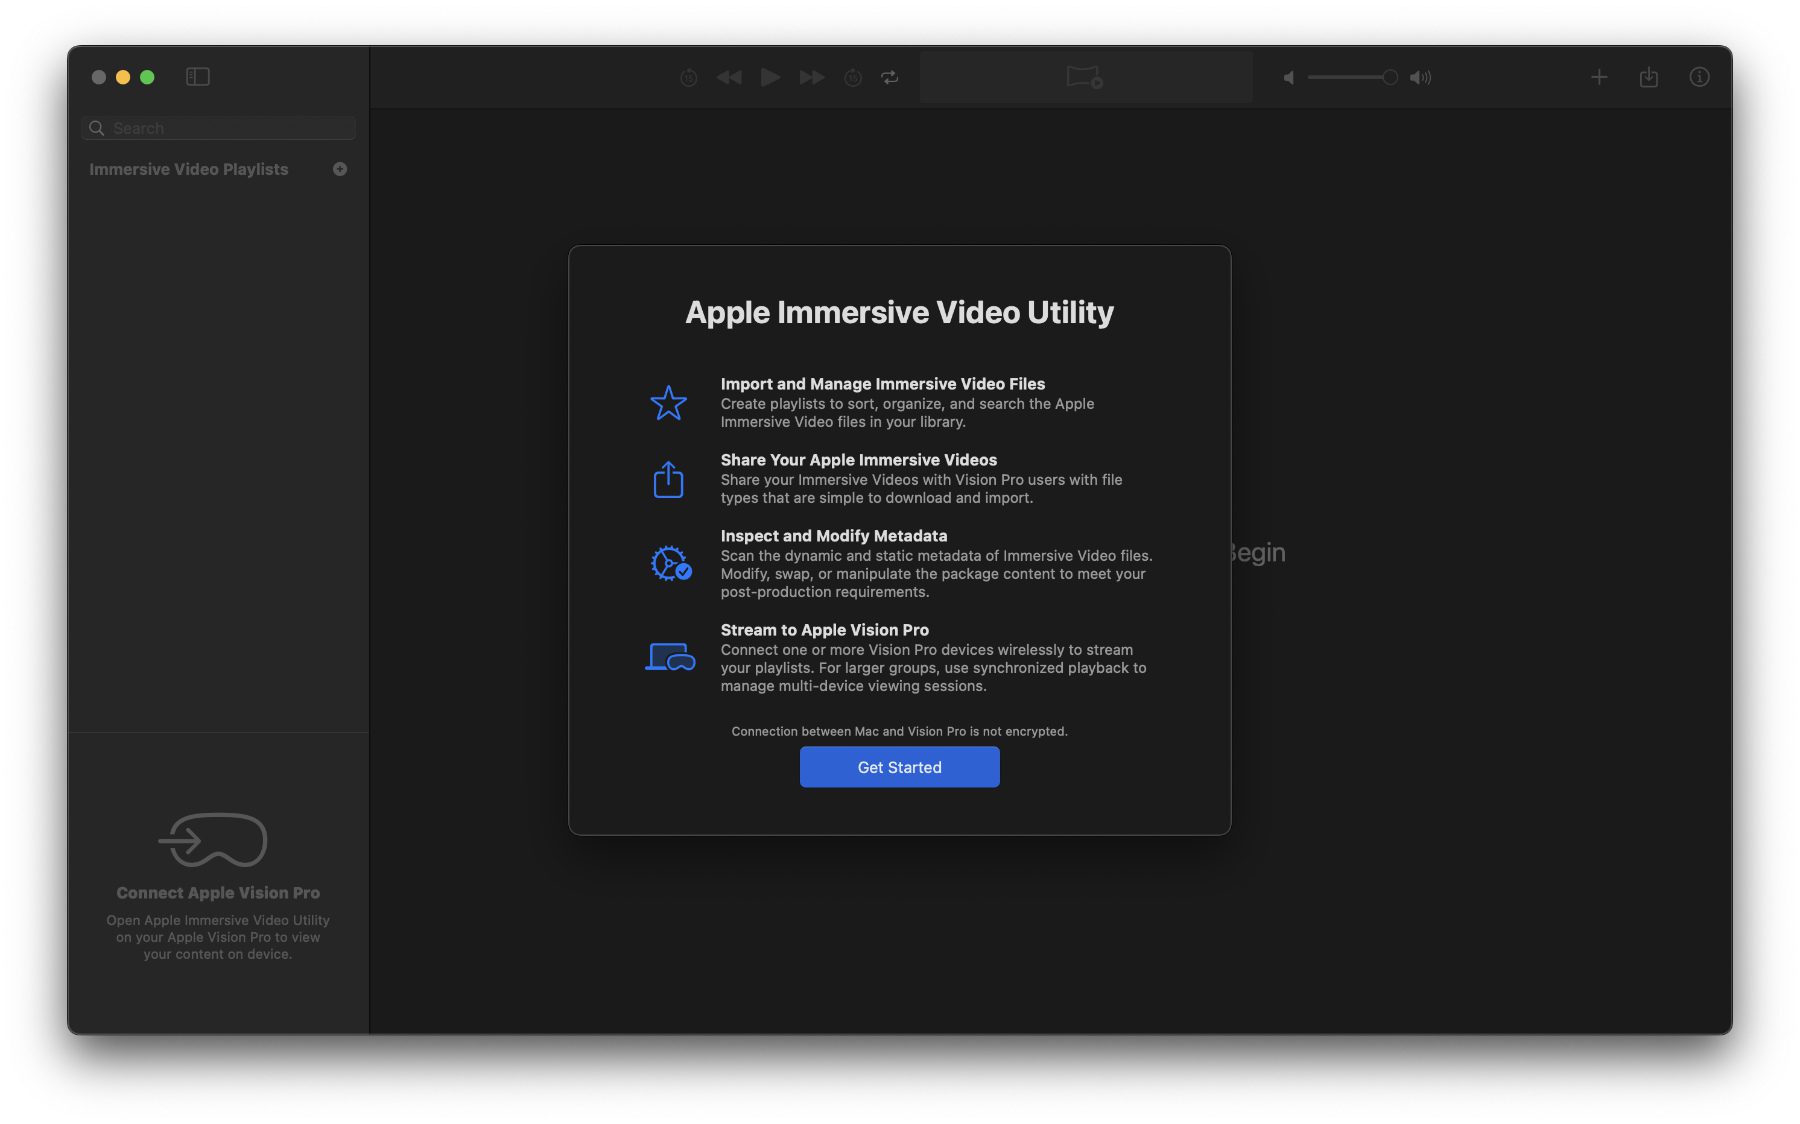Click the Immersive Video Playlists header
This screenshot has height=1124, width=1800.
189,169
